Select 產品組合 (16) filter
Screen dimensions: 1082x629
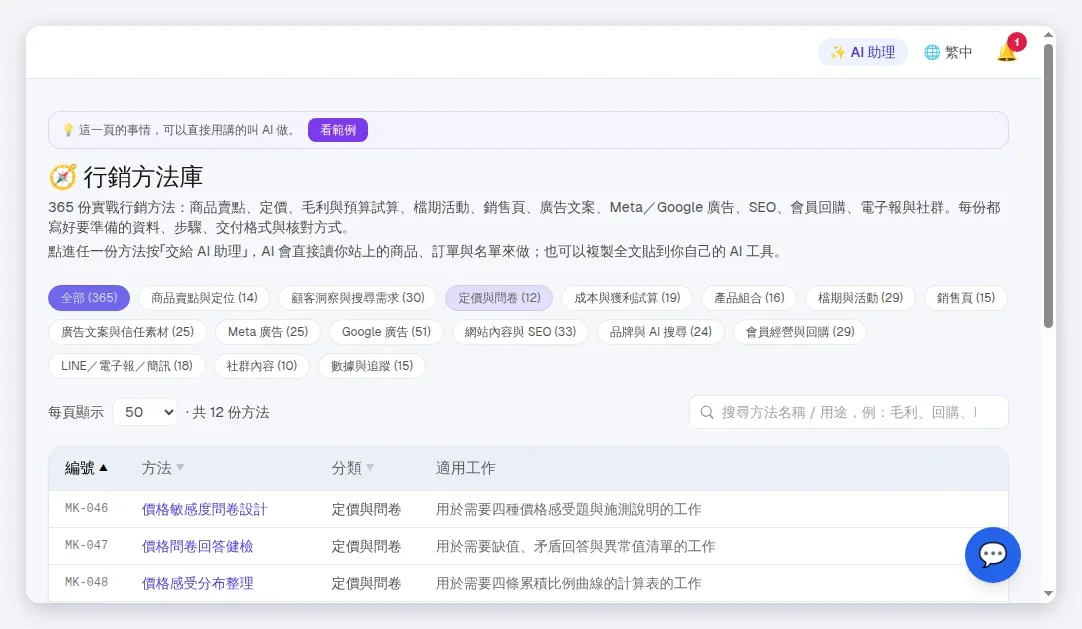[749, 298]
